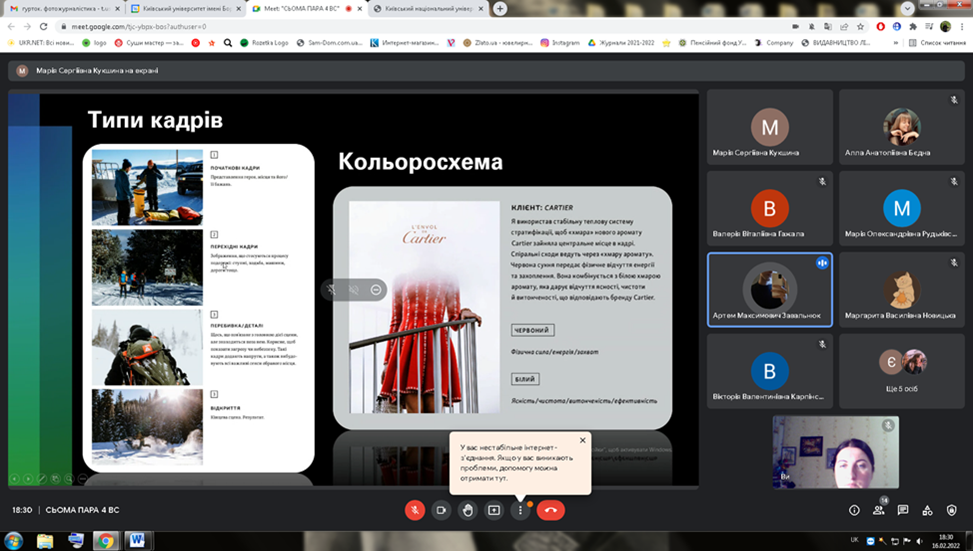Open the chat with everyone panel
Screen dimensions: 973x551
click(903, 510)
